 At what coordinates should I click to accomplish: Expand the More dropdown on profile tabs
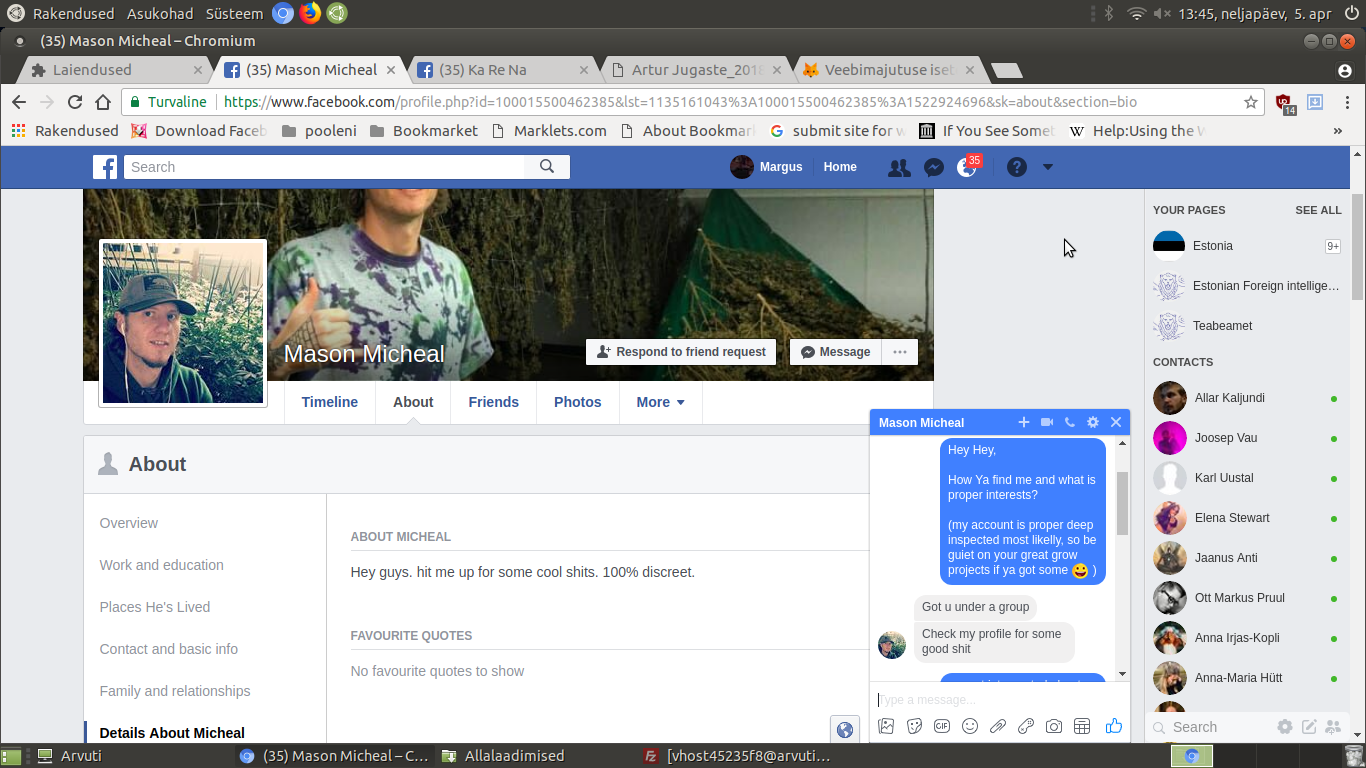tap(660, 402)
